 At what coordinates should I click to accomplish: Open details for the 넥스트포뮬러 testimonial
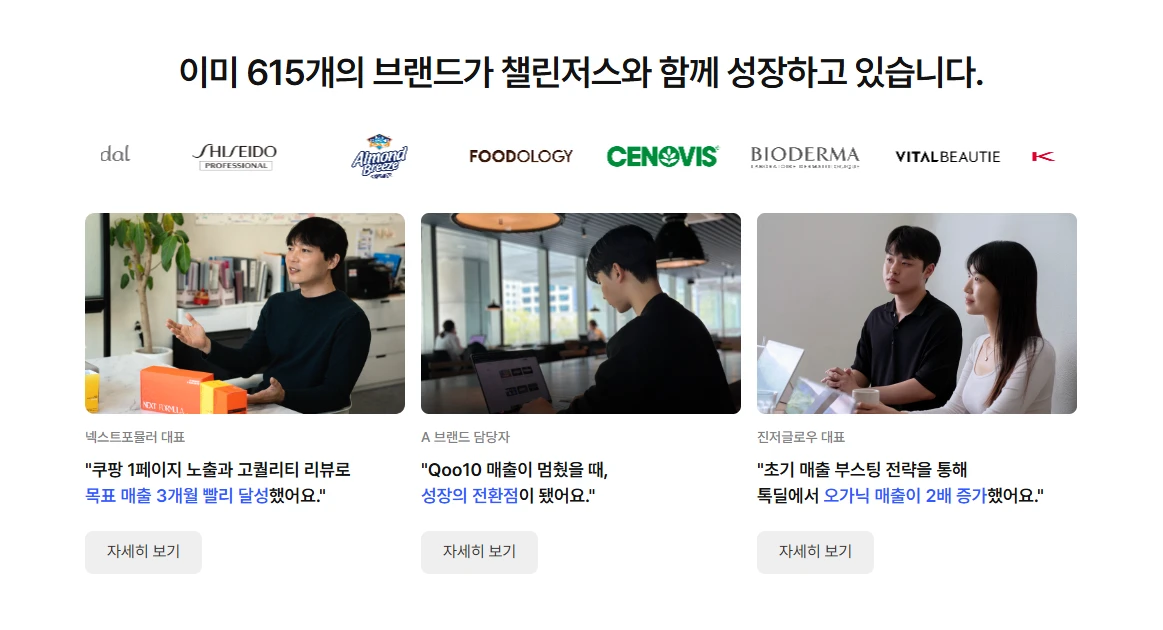click(143, 552)
